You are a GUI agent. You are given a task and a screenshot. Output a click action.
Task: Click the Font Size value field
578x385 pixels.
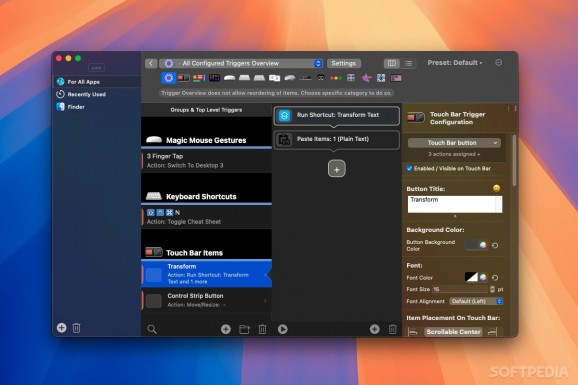click(460, 289)
